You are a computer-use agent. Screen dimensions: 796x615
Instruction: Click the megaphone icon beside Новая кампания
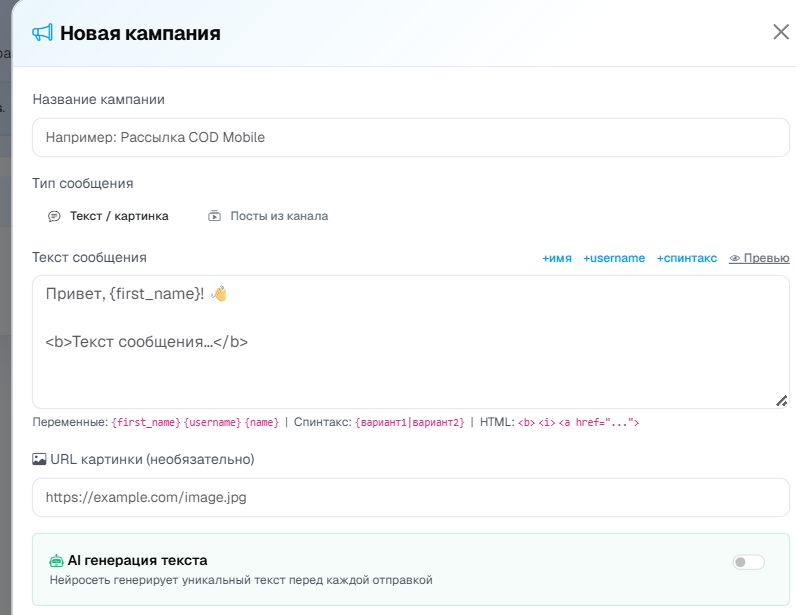pos(42,33)
